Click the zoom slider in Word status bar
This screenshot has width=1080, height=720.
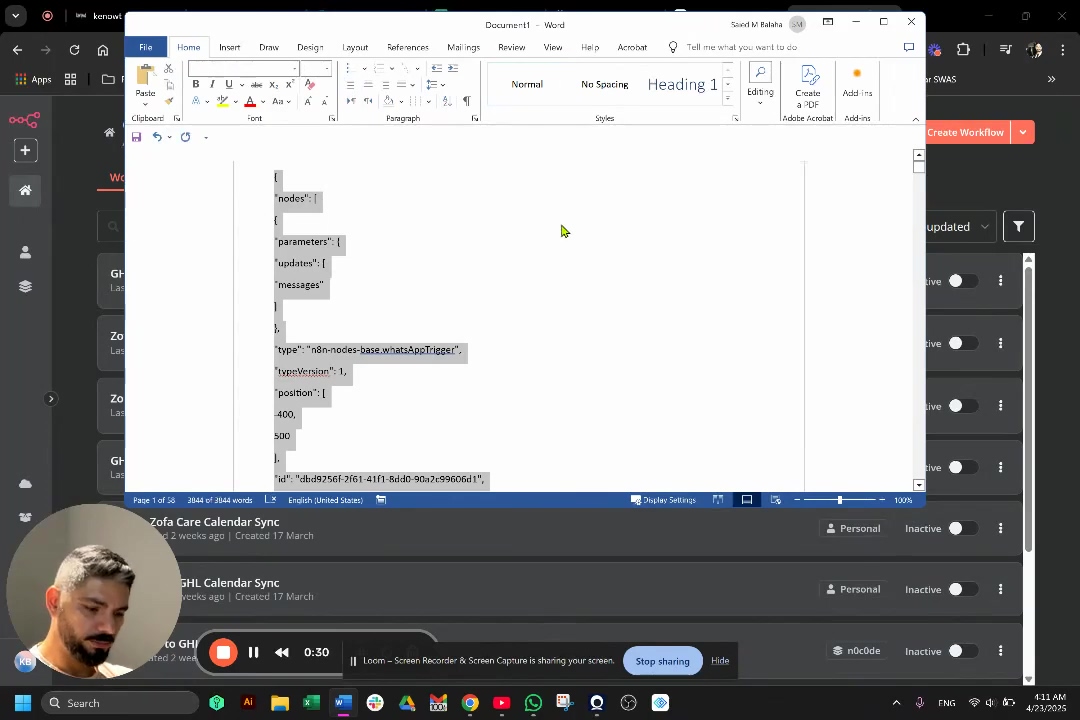point(840,500)
